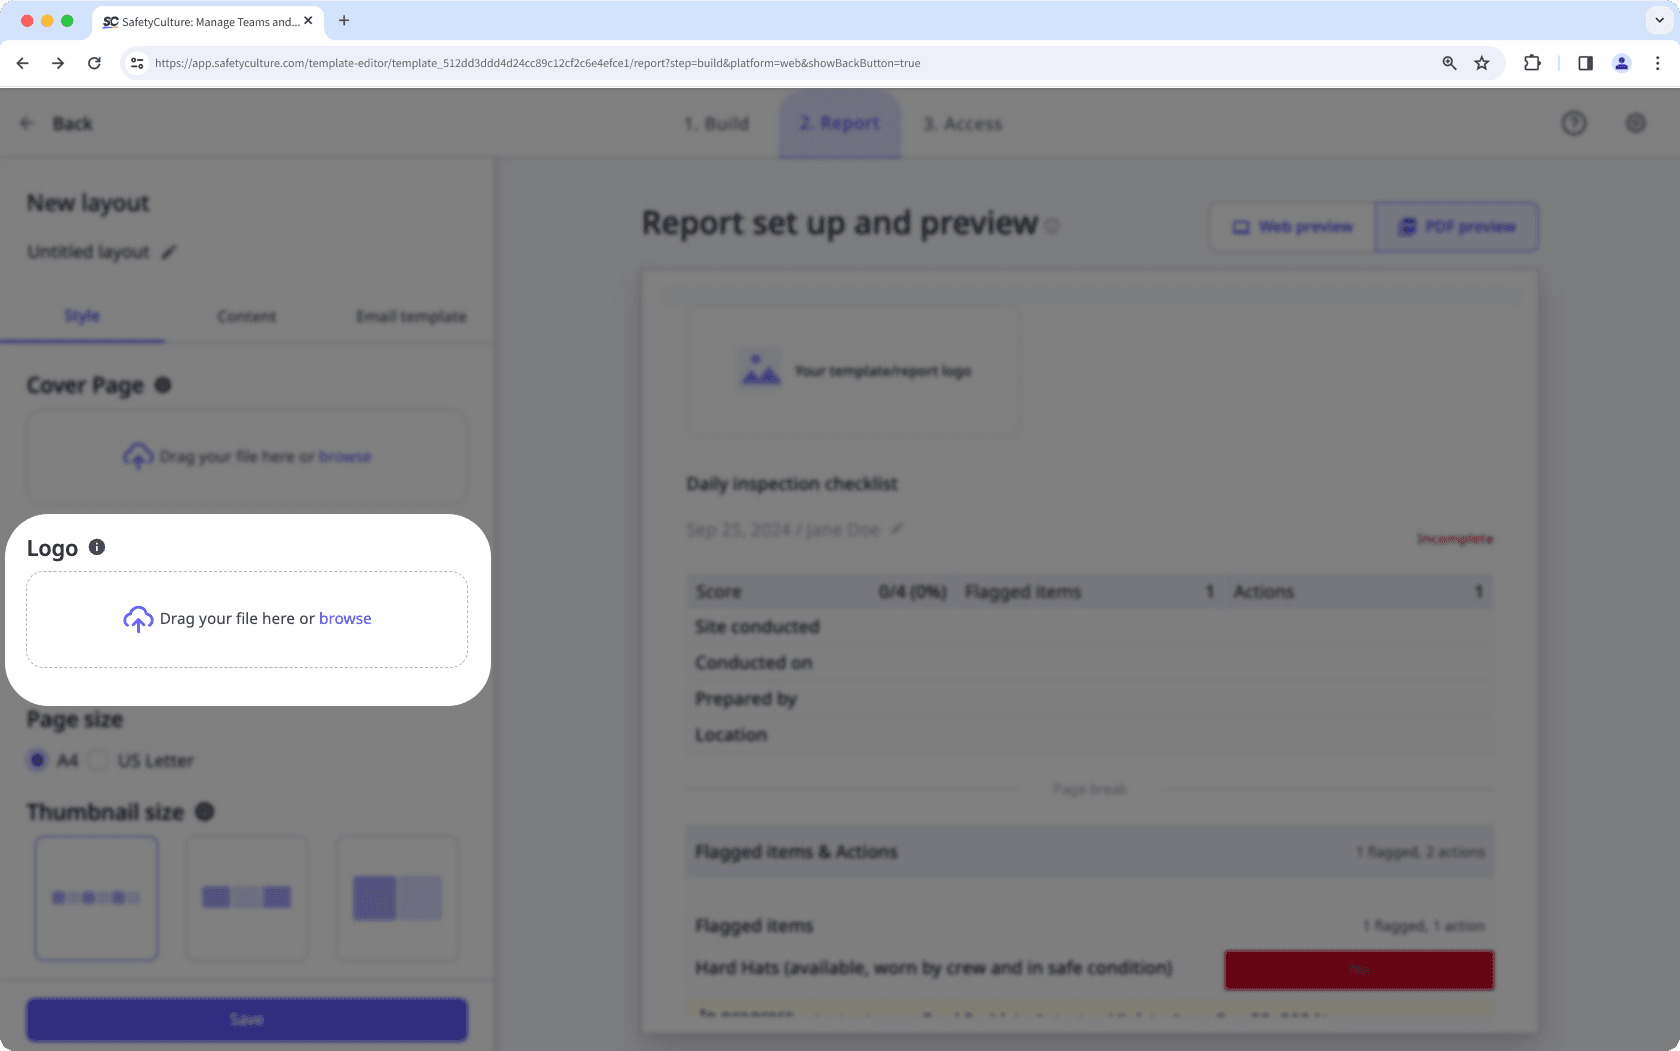Click the back arrow next to Back
Screen dimensions: 1680x1051
(27, 122)
